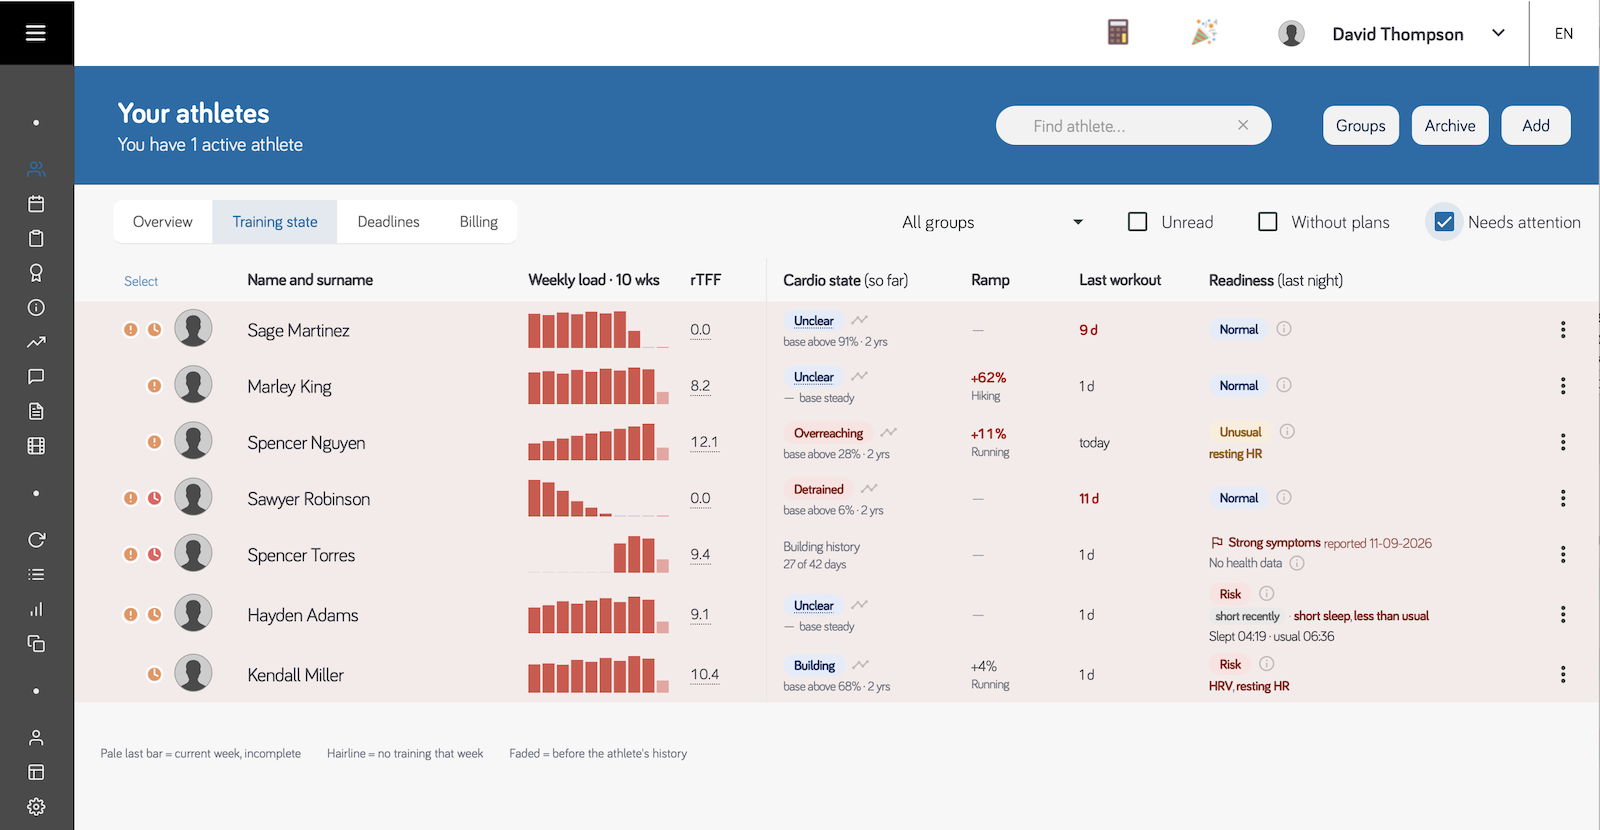Image resolution: width=1600 pixels, height=830 pixels.
Task: Click the Add button
Action: [x=1536, y=126]
